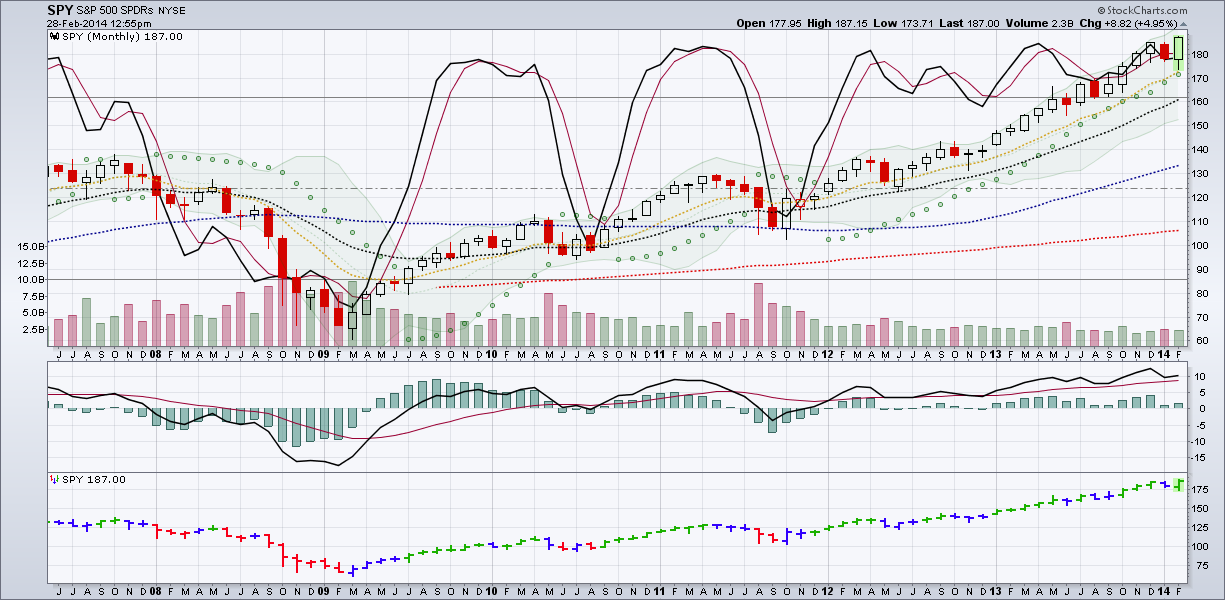Click the 2.5B volume scale label
The width and height of the screenshot is (1225, 600).
33,329
